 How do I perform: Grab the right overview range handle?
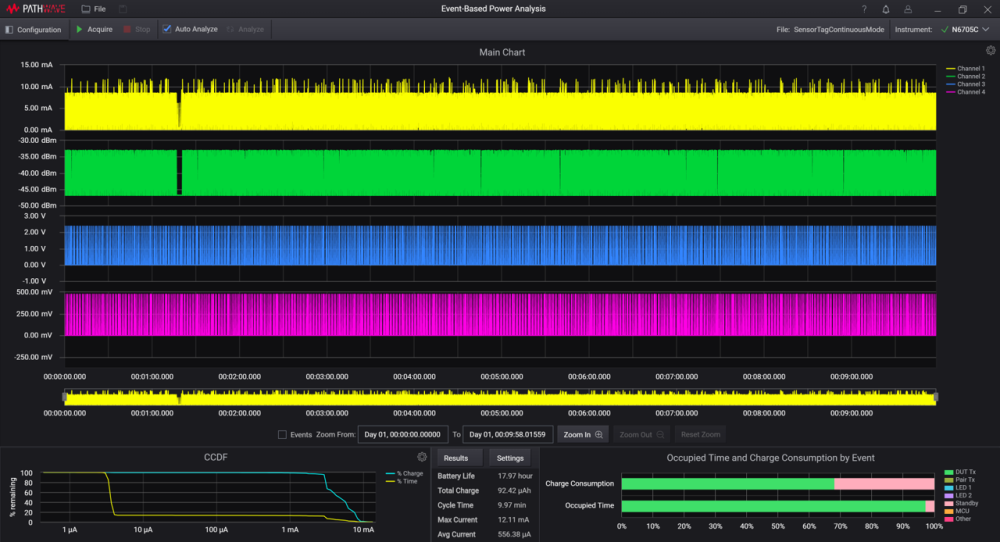(x=935, y=398)
